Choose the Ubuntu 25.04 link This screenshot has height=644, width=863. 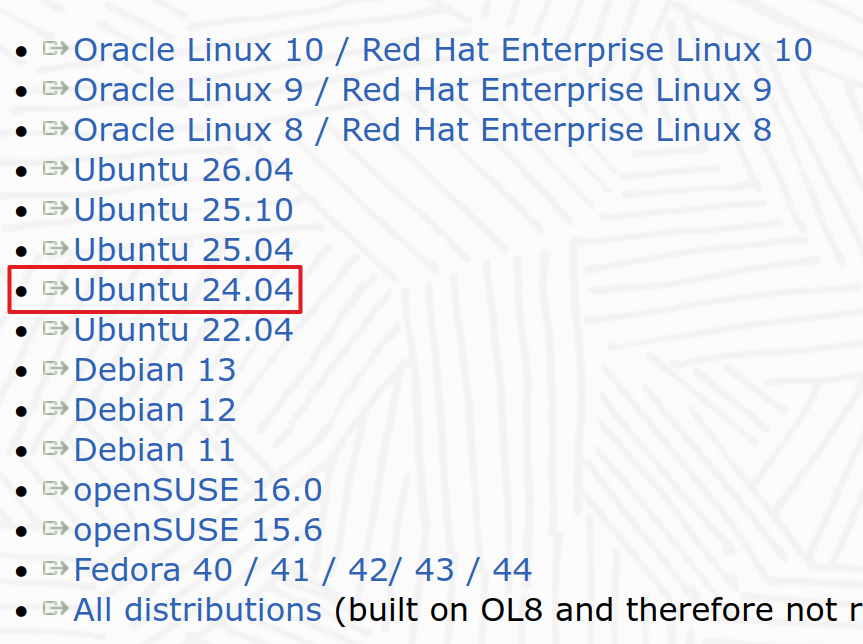pyautogui.click(x=183, y=250)
